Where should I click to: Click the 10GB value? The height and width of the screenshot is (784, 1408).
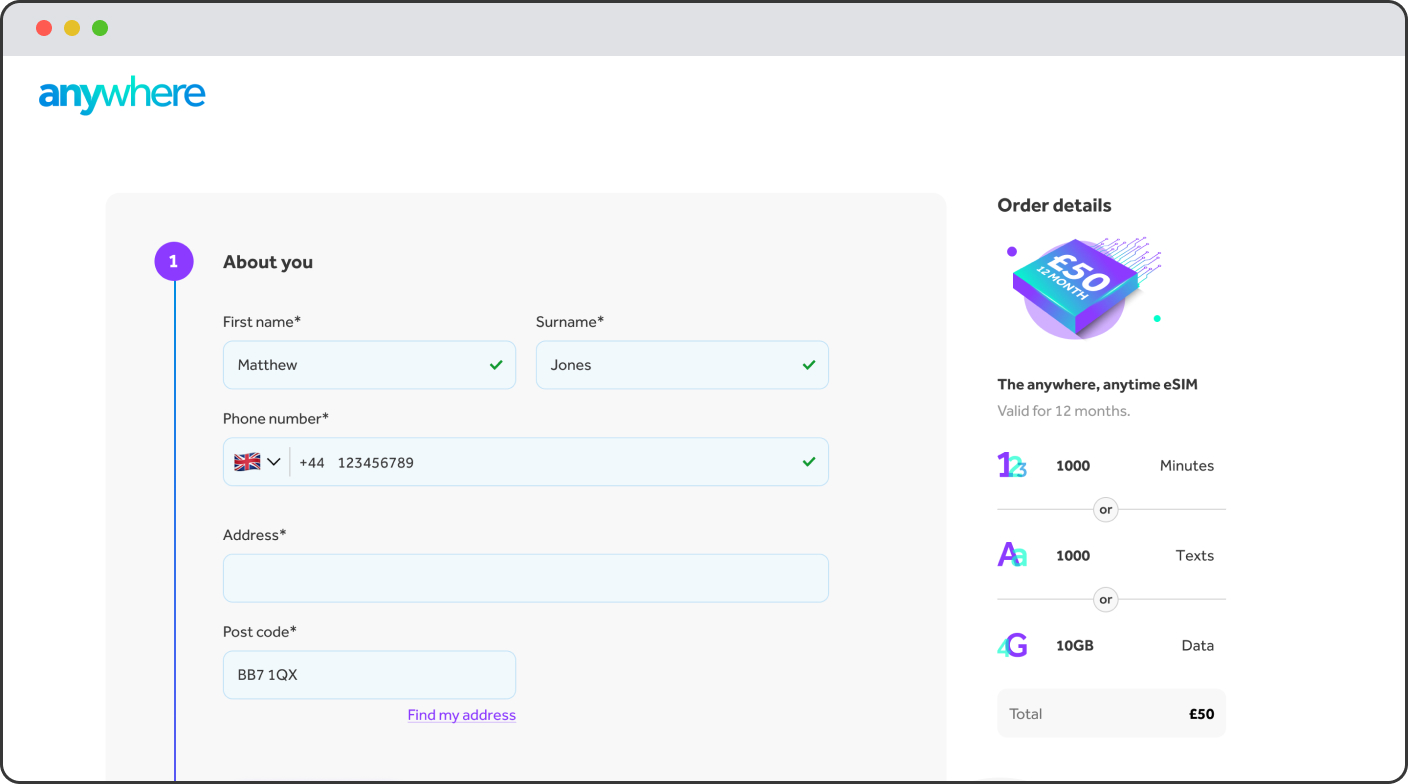coord(1075,646)
